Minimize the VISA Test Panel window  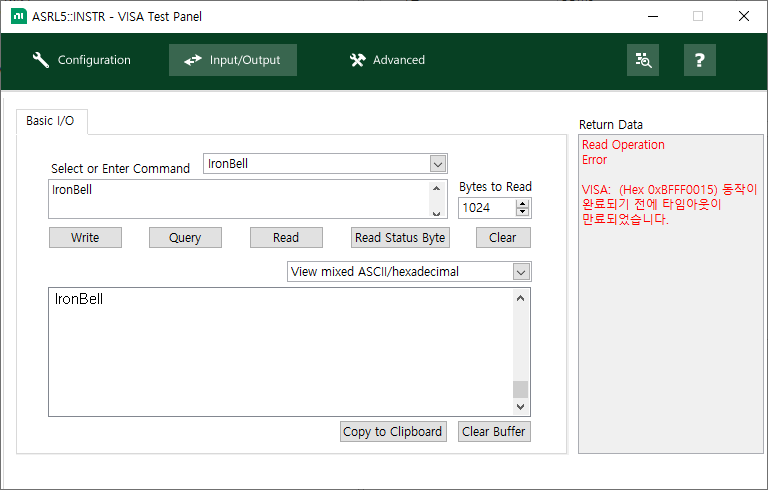coord(653,16)
